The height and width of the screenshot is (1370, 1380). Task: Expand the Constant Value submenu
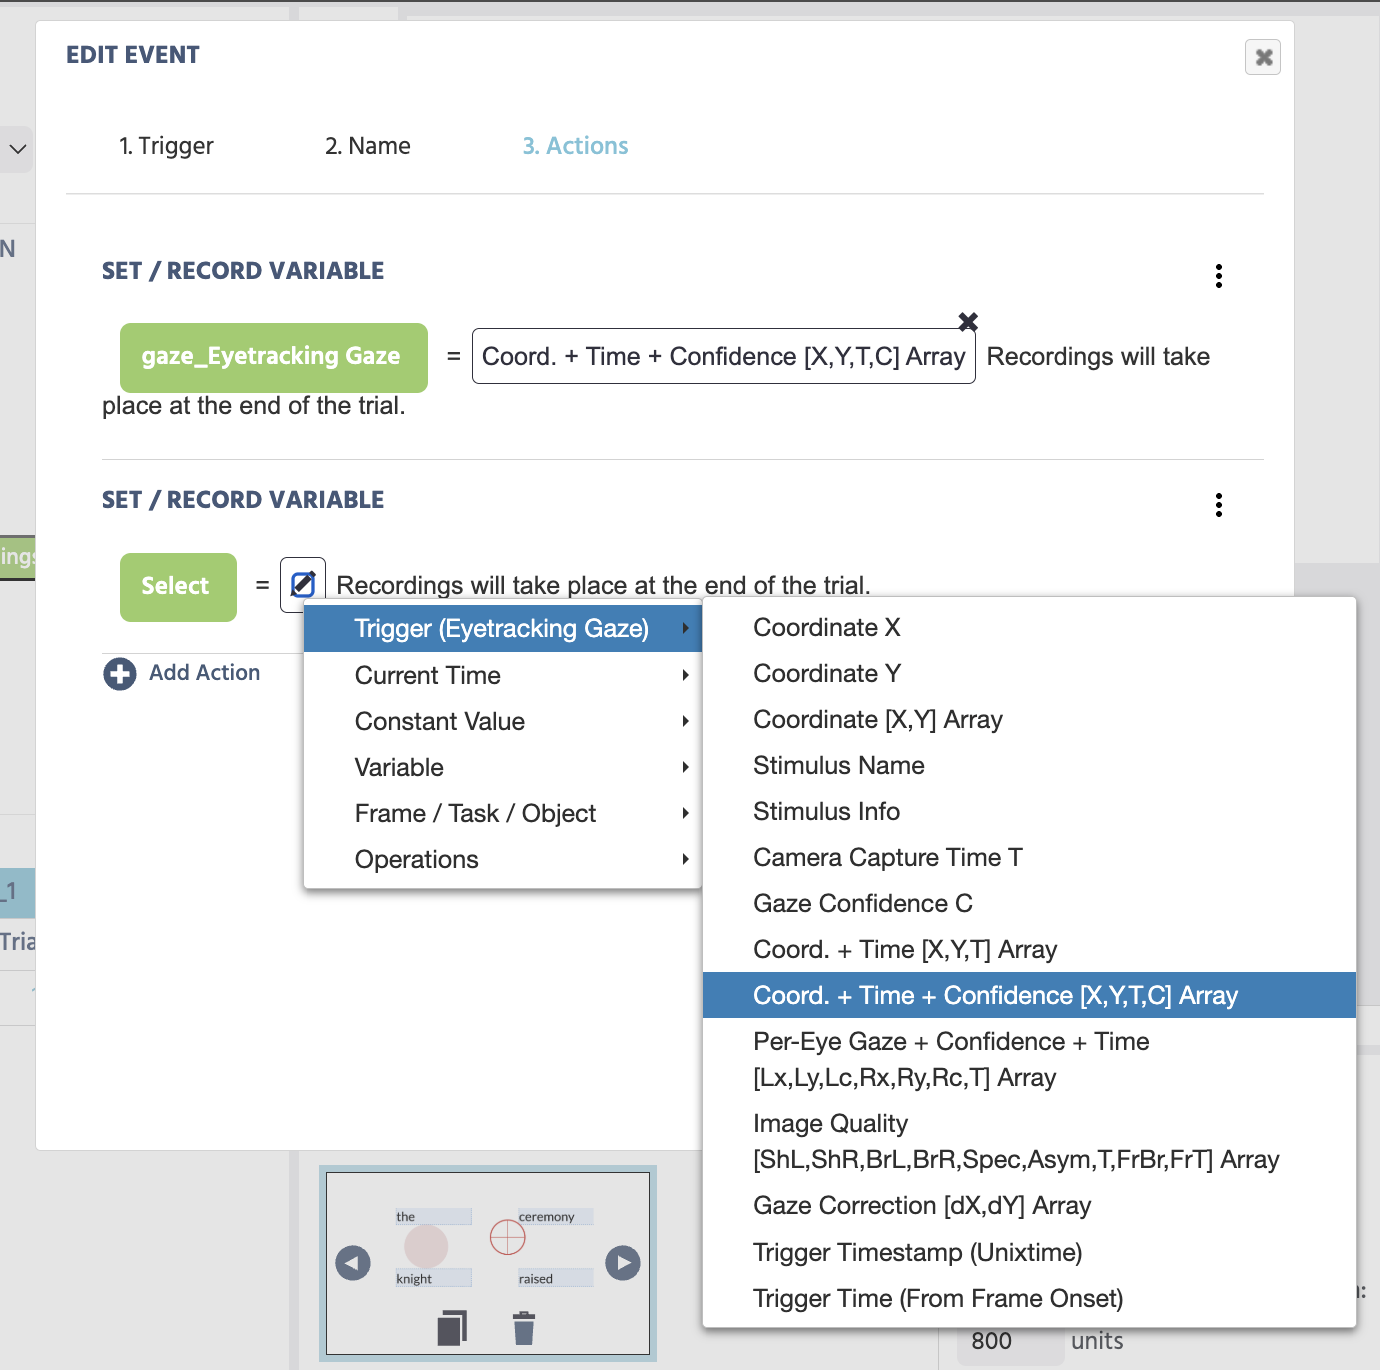pos(503,721)
